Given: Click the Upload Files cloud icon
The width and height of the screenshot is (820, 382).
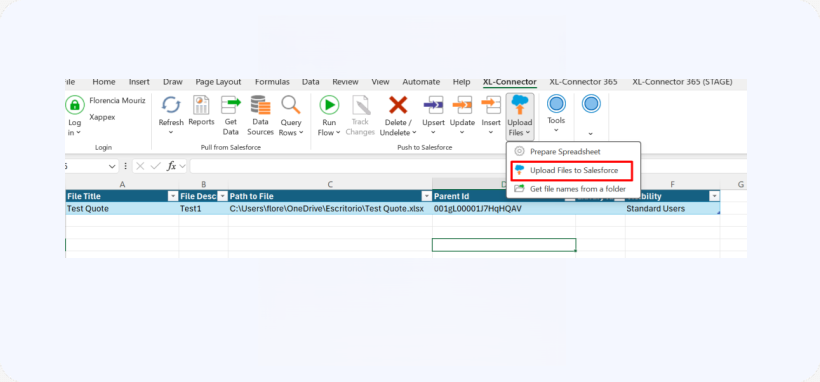Looking at the screenshot, I should point(520,105).
